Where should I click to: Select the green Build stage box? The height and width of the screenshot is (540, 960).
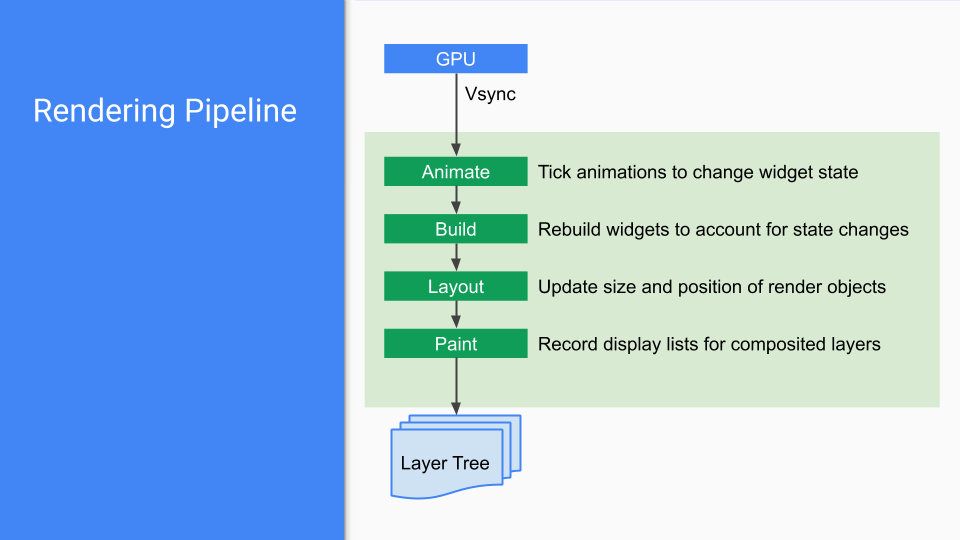tap(456, 229)
